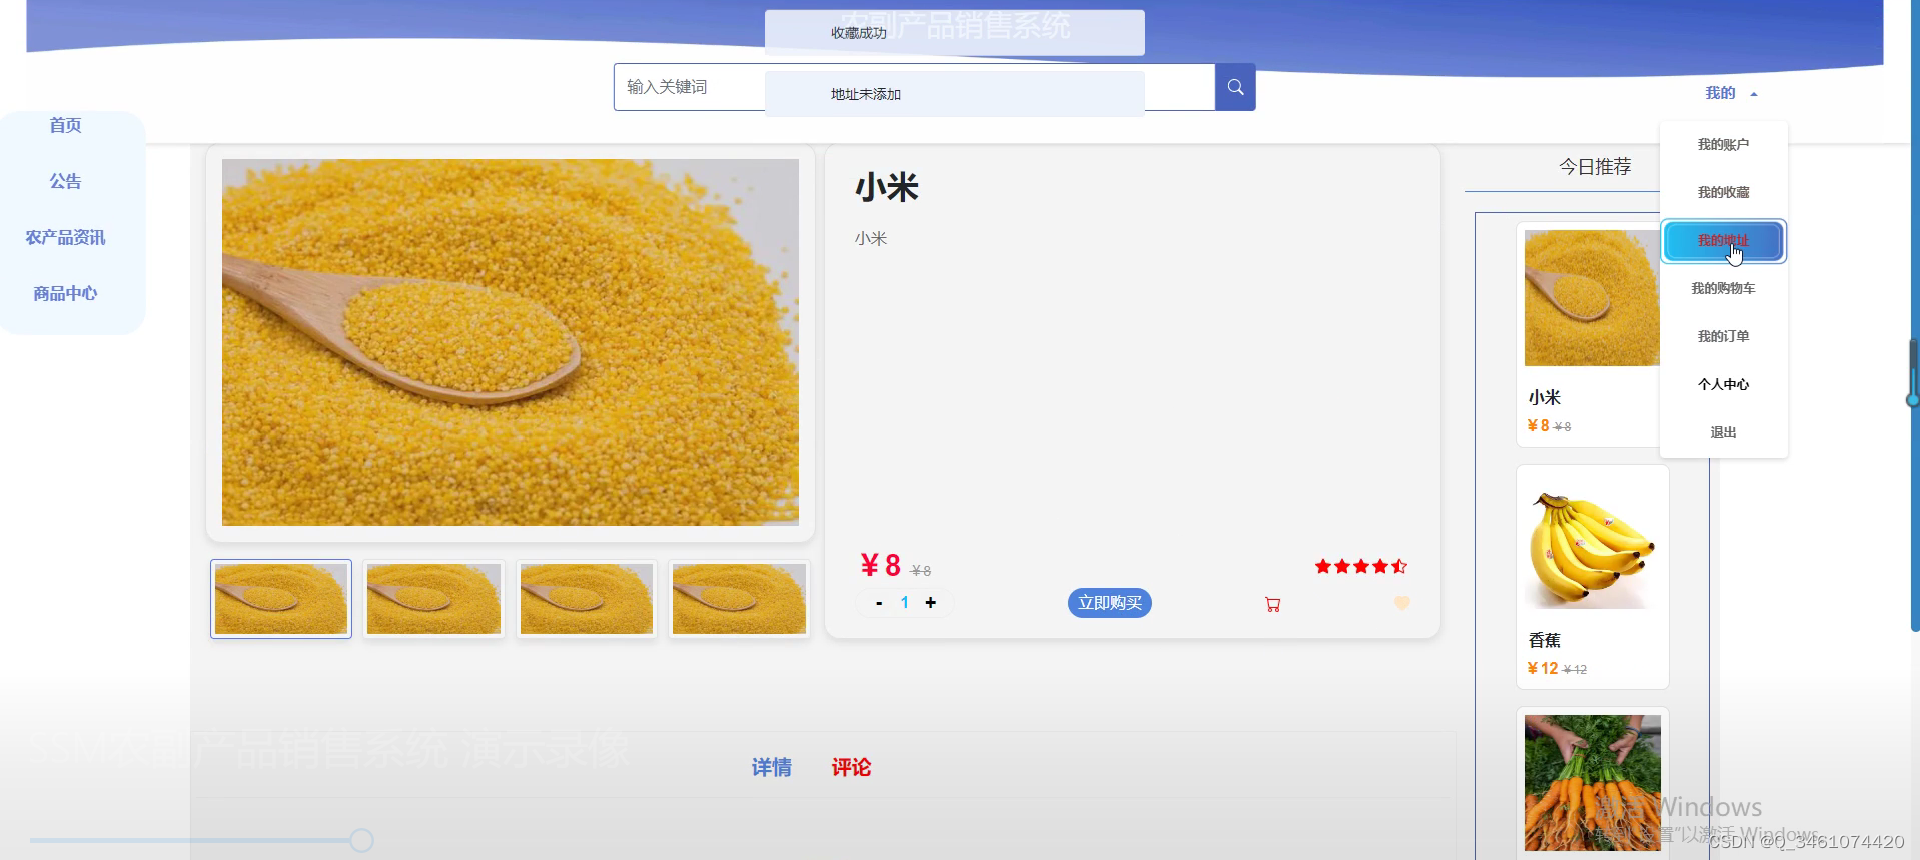Select the fourth millet thumbnail
Viewport: 1920px width, 860px height.
click(x=739, y=599)
